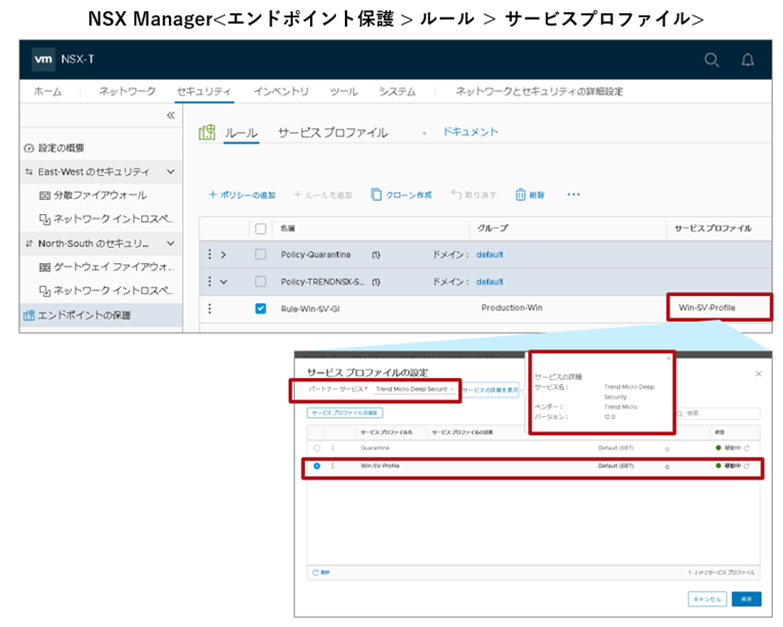
Task: Open the サービス プロファイル tab
Action: pyautogui.click(x=332, y=133)
